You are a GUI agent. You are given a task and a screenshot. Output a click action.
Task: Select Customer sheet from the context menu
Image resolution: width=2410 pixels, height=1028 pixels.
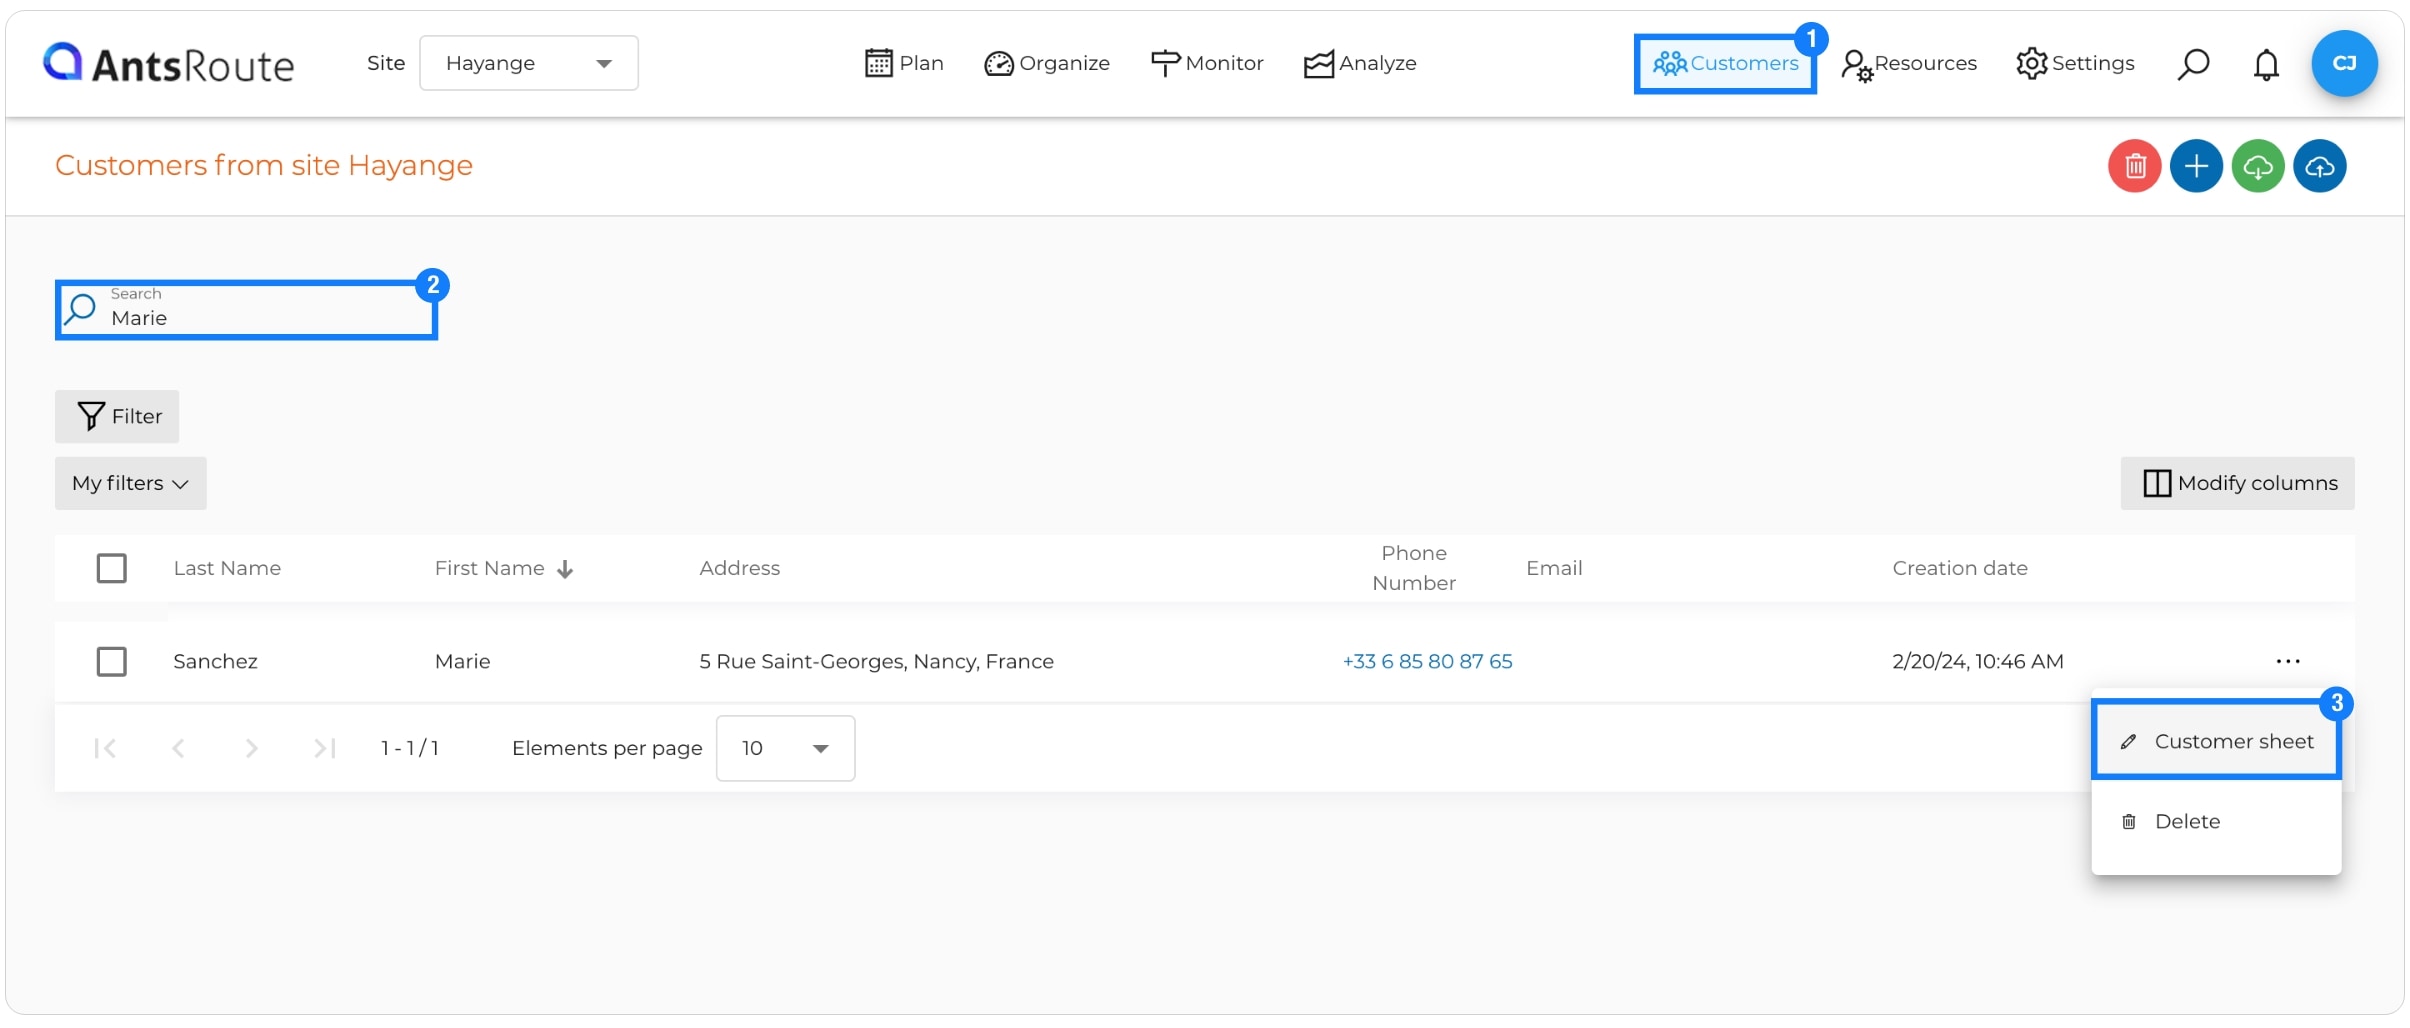click(x=2216, y=741)
